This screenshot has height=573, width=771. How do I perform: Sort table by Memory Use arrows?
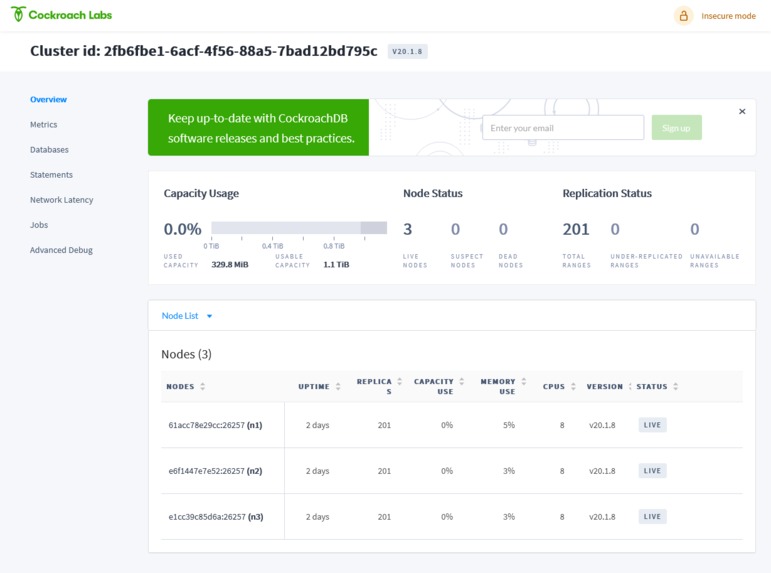coord(524,381)
